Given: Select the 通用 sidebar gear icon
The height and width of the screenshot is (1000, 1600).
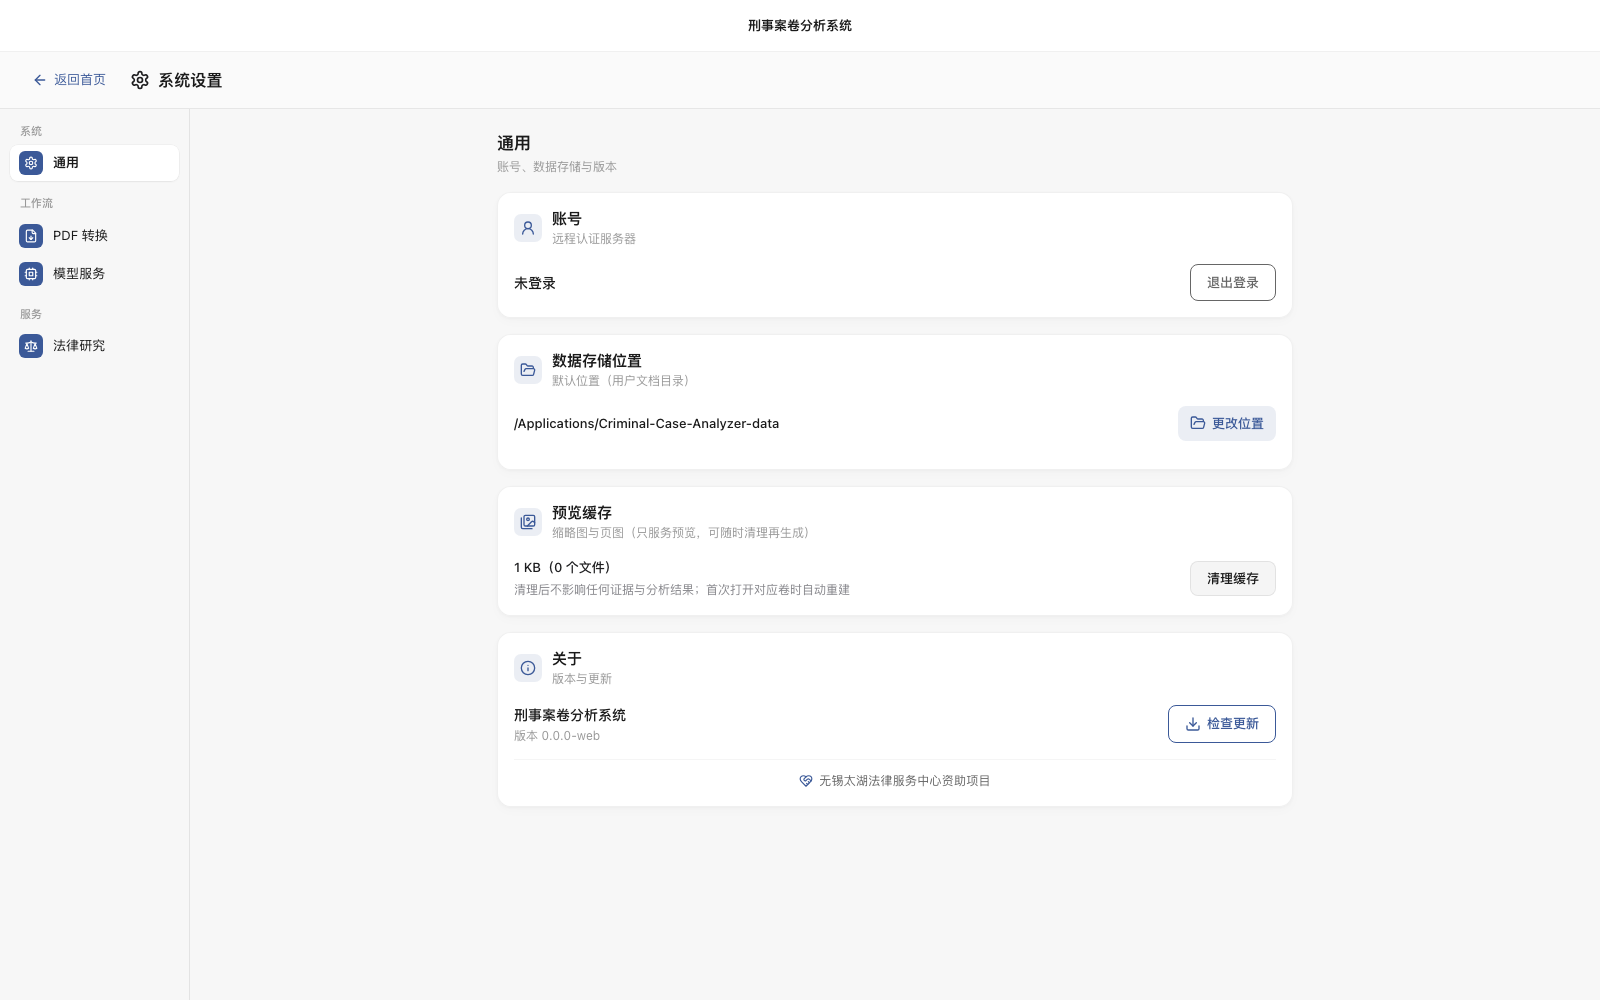Looking at the screenshot, I should [31, 163].
